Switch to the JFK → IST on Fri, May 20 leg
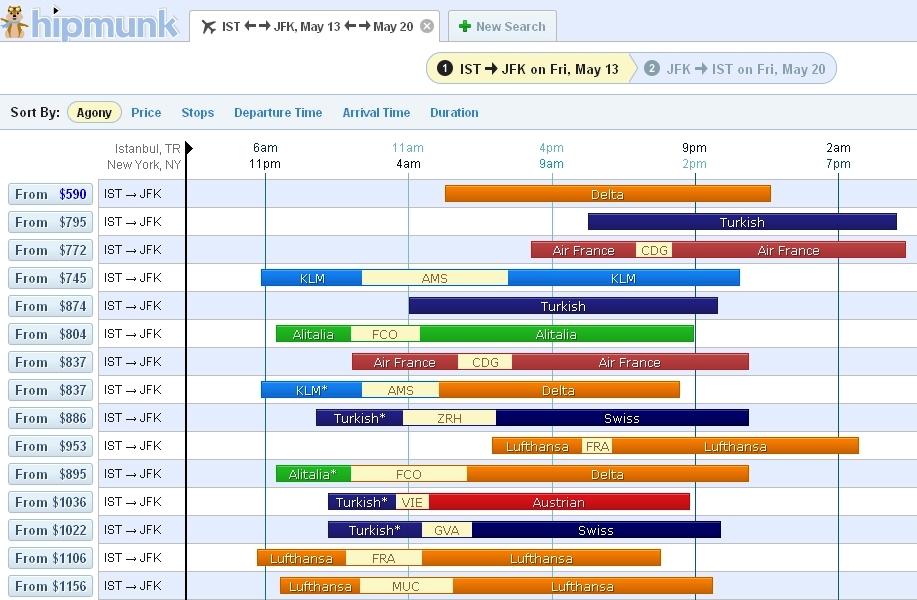Image resolution: width=917 pixels, height=600 pixels. tap(736, 69)
